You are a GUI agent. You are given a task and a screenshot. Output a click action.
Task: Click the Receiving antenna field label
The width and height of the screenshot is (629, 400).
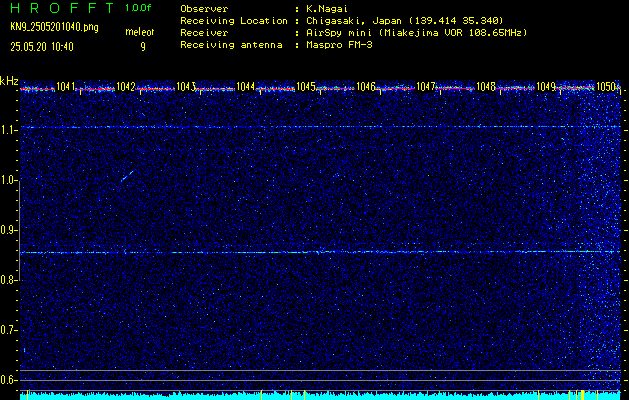231,45
